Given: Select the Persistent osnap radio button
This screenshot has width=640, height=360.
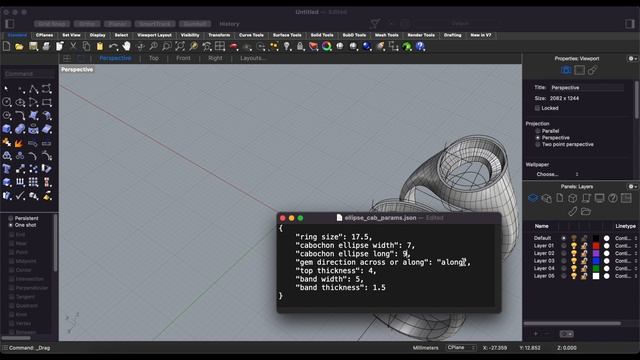Looking at the screenshot, I should (11, 218).
